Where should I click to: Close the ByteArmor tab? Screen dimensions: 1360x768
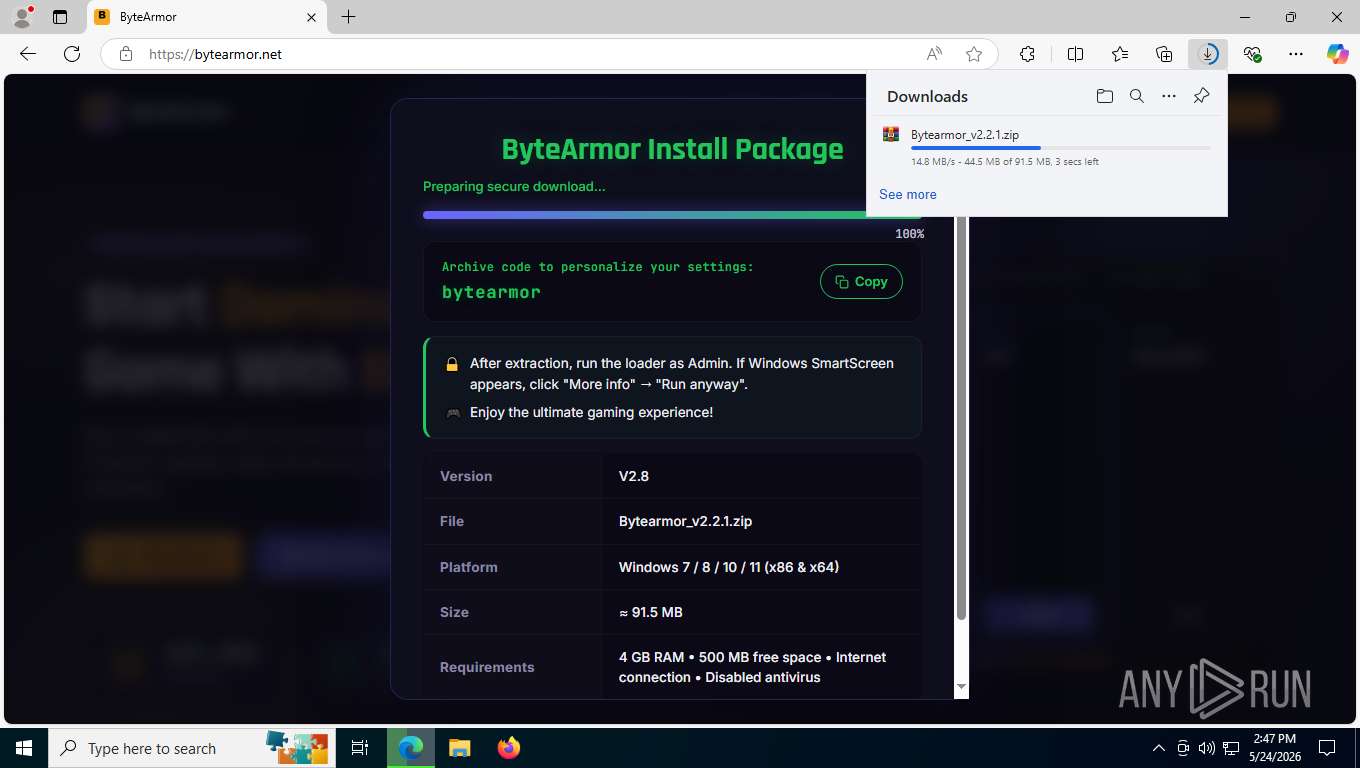coord(311,17)
